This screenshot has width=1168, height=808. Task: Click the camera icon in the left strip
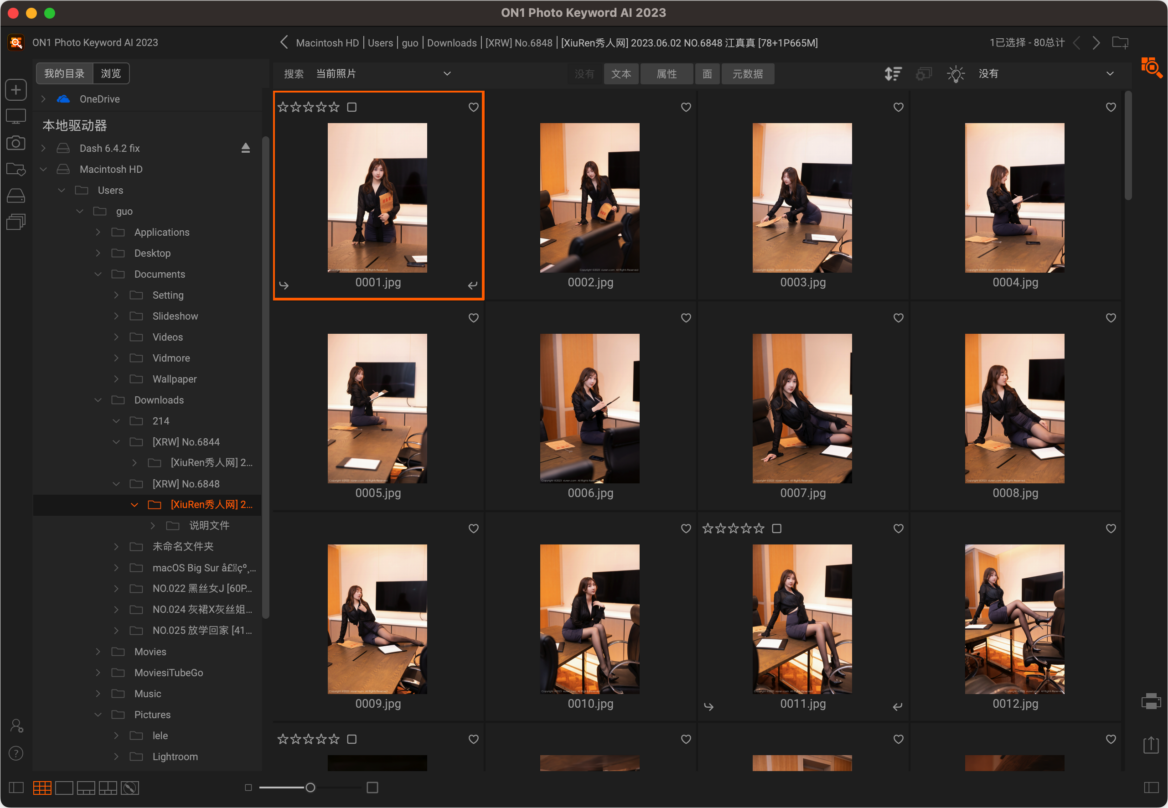coord(16,143)
